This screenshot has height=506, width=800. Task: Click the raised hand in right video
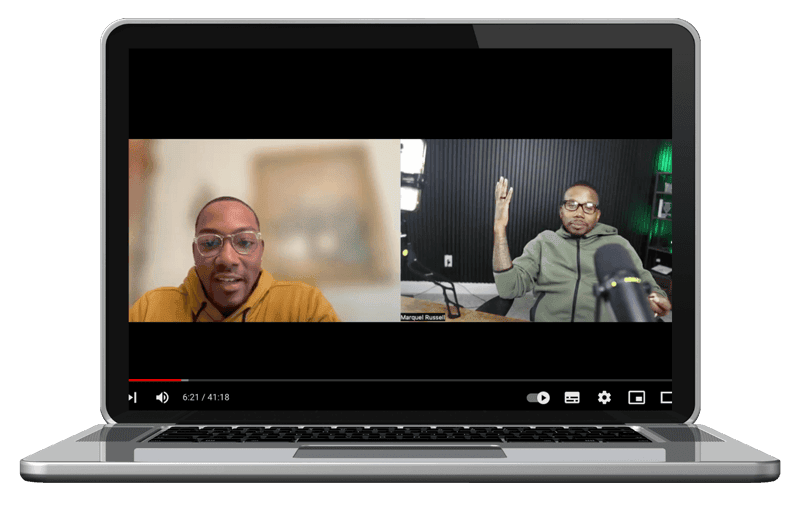(503, 193)
